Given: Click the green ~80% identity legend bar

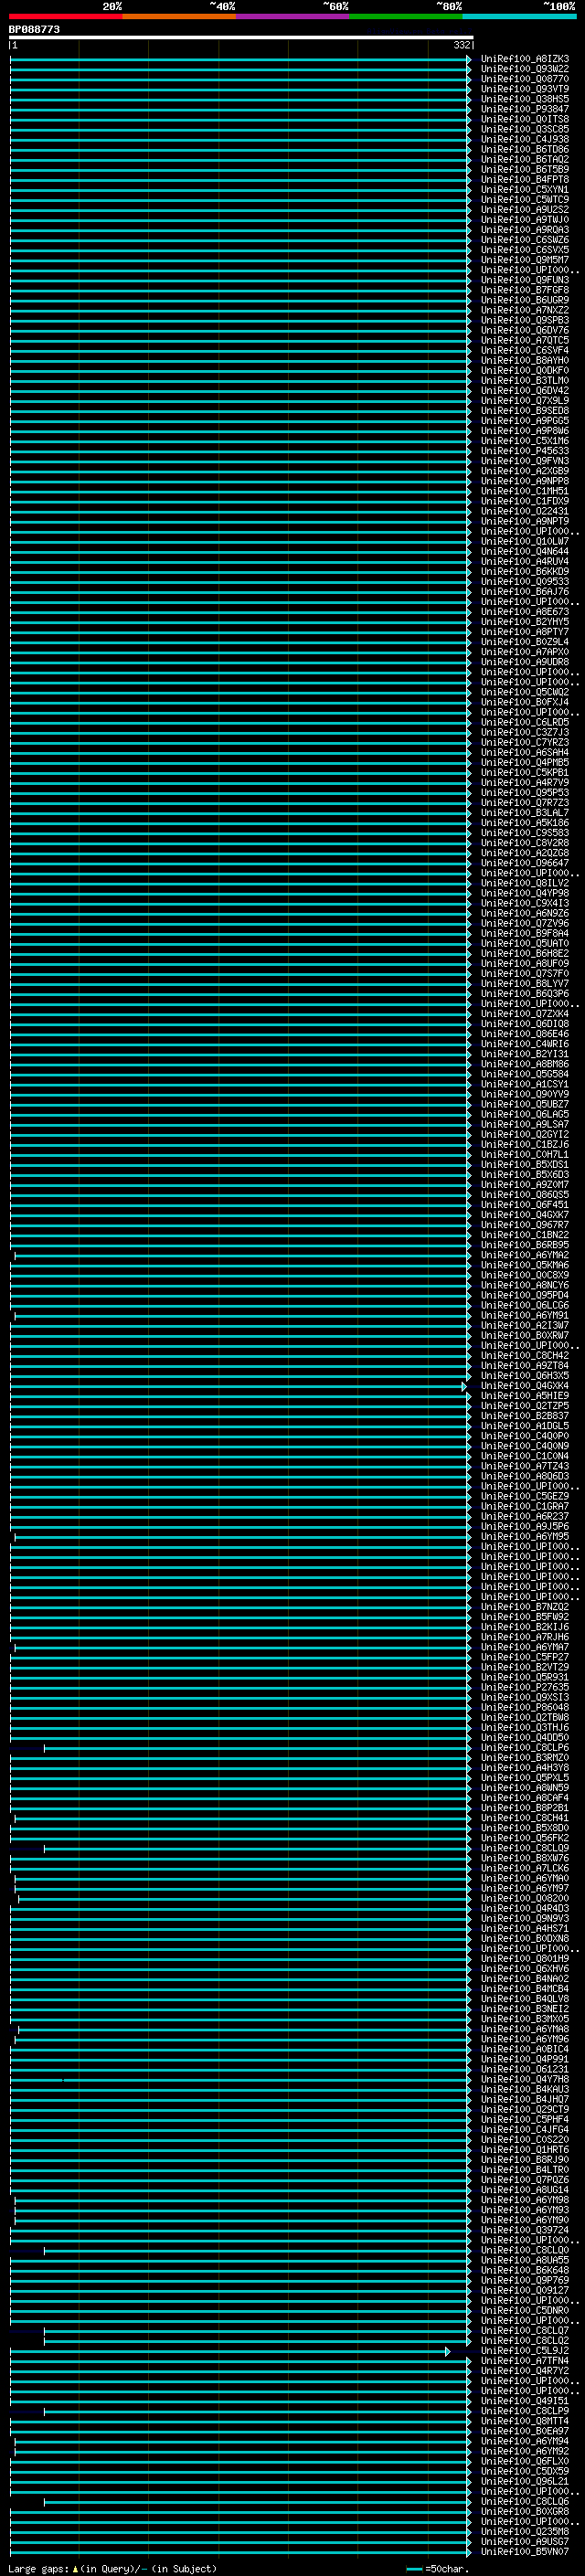Looking at the screenshot, I should coord(406,17).
